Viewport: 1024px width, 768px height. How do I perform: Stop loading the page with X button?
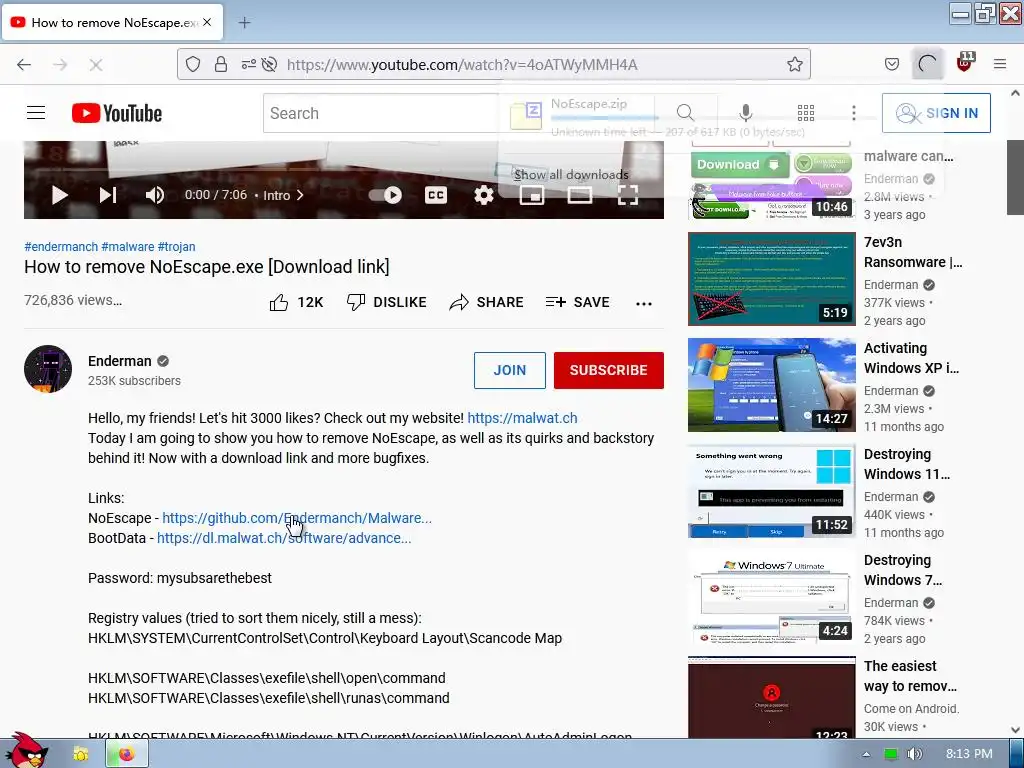click(95, 65)
